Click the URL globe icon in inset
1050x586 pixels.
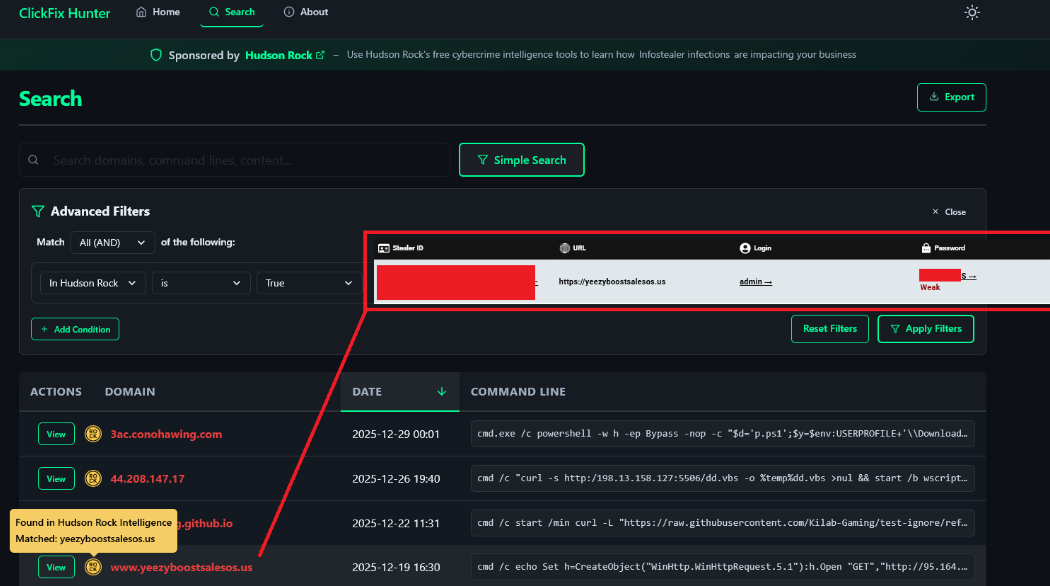tap(565, 248)
